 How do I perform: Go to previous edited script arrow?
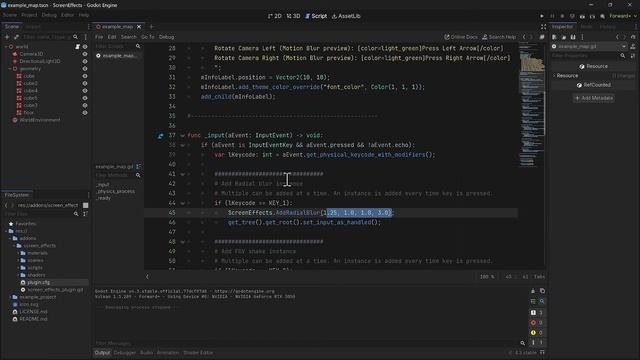coord(524,37)
